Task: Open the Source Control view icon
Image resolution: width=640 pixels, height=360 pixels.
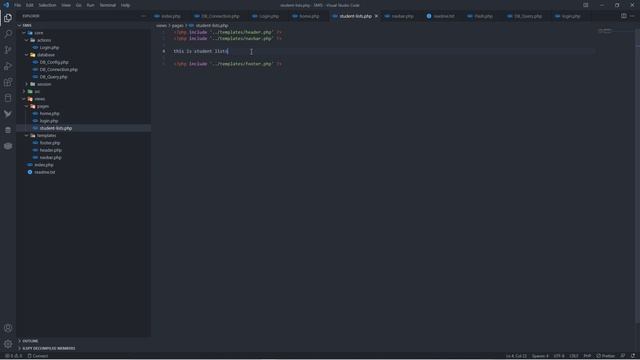Action: [8, 50]
